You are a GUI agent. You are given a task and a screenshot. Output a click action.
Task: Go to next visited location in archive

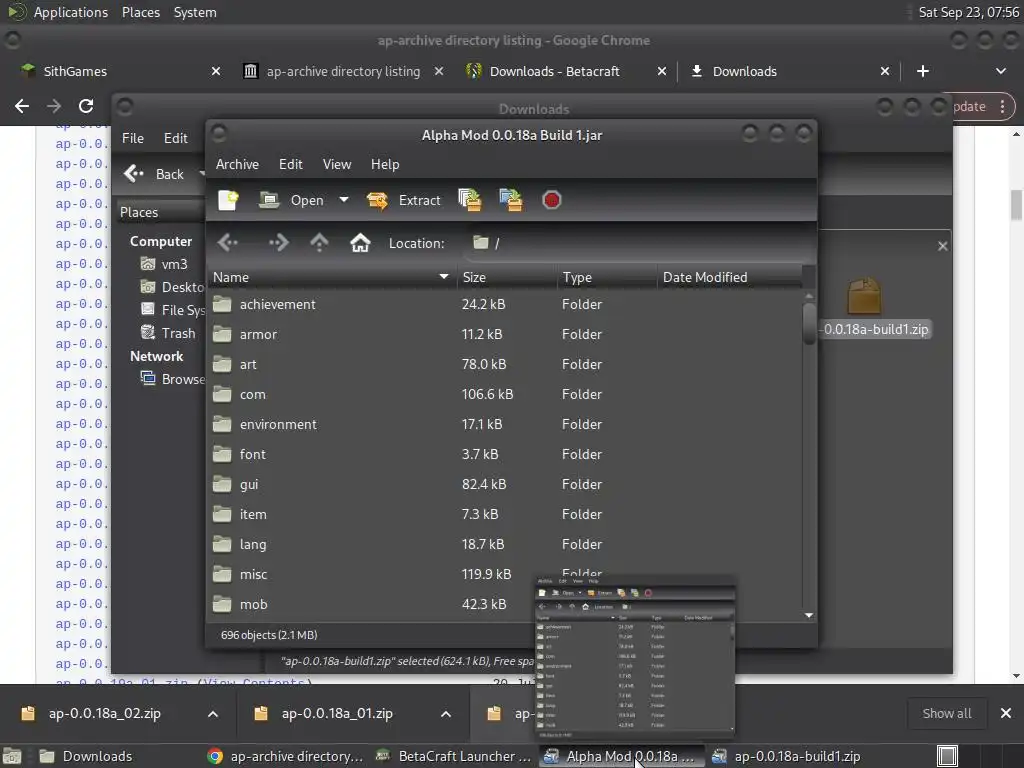click(278, 243)
